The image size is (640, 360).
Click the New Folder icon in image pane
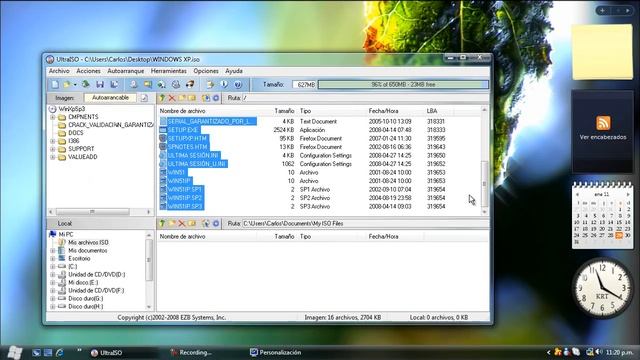coord(182,98)
